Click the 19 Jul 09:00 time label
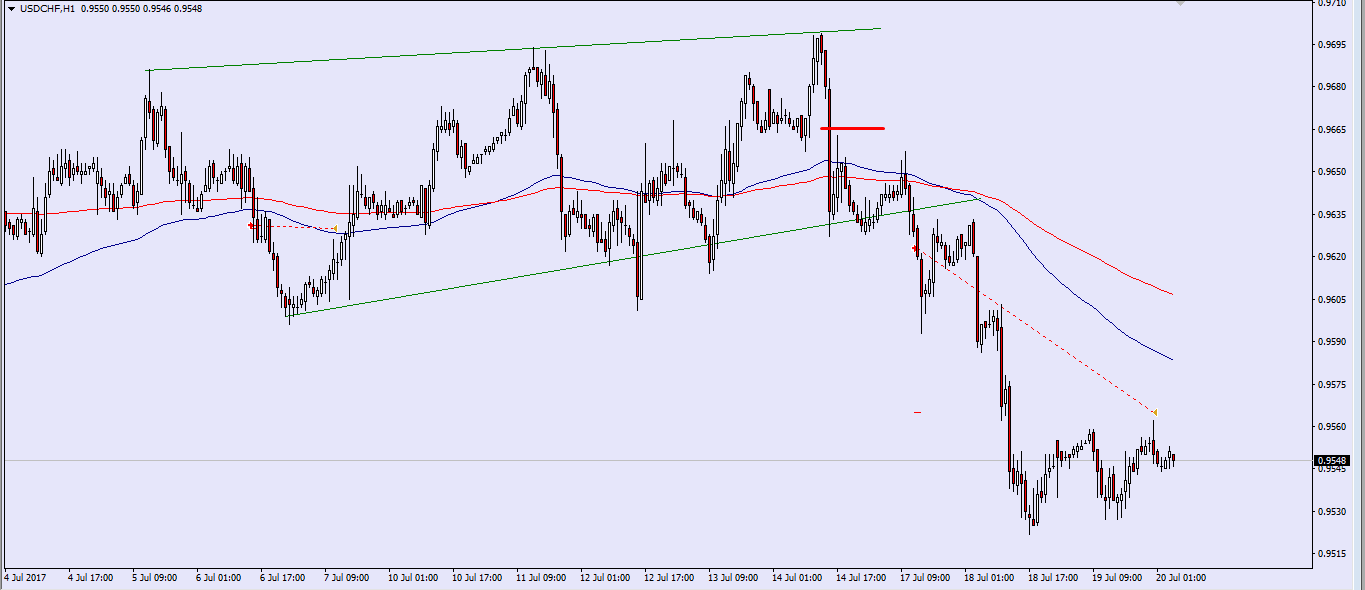 (x=1115, y=577)
